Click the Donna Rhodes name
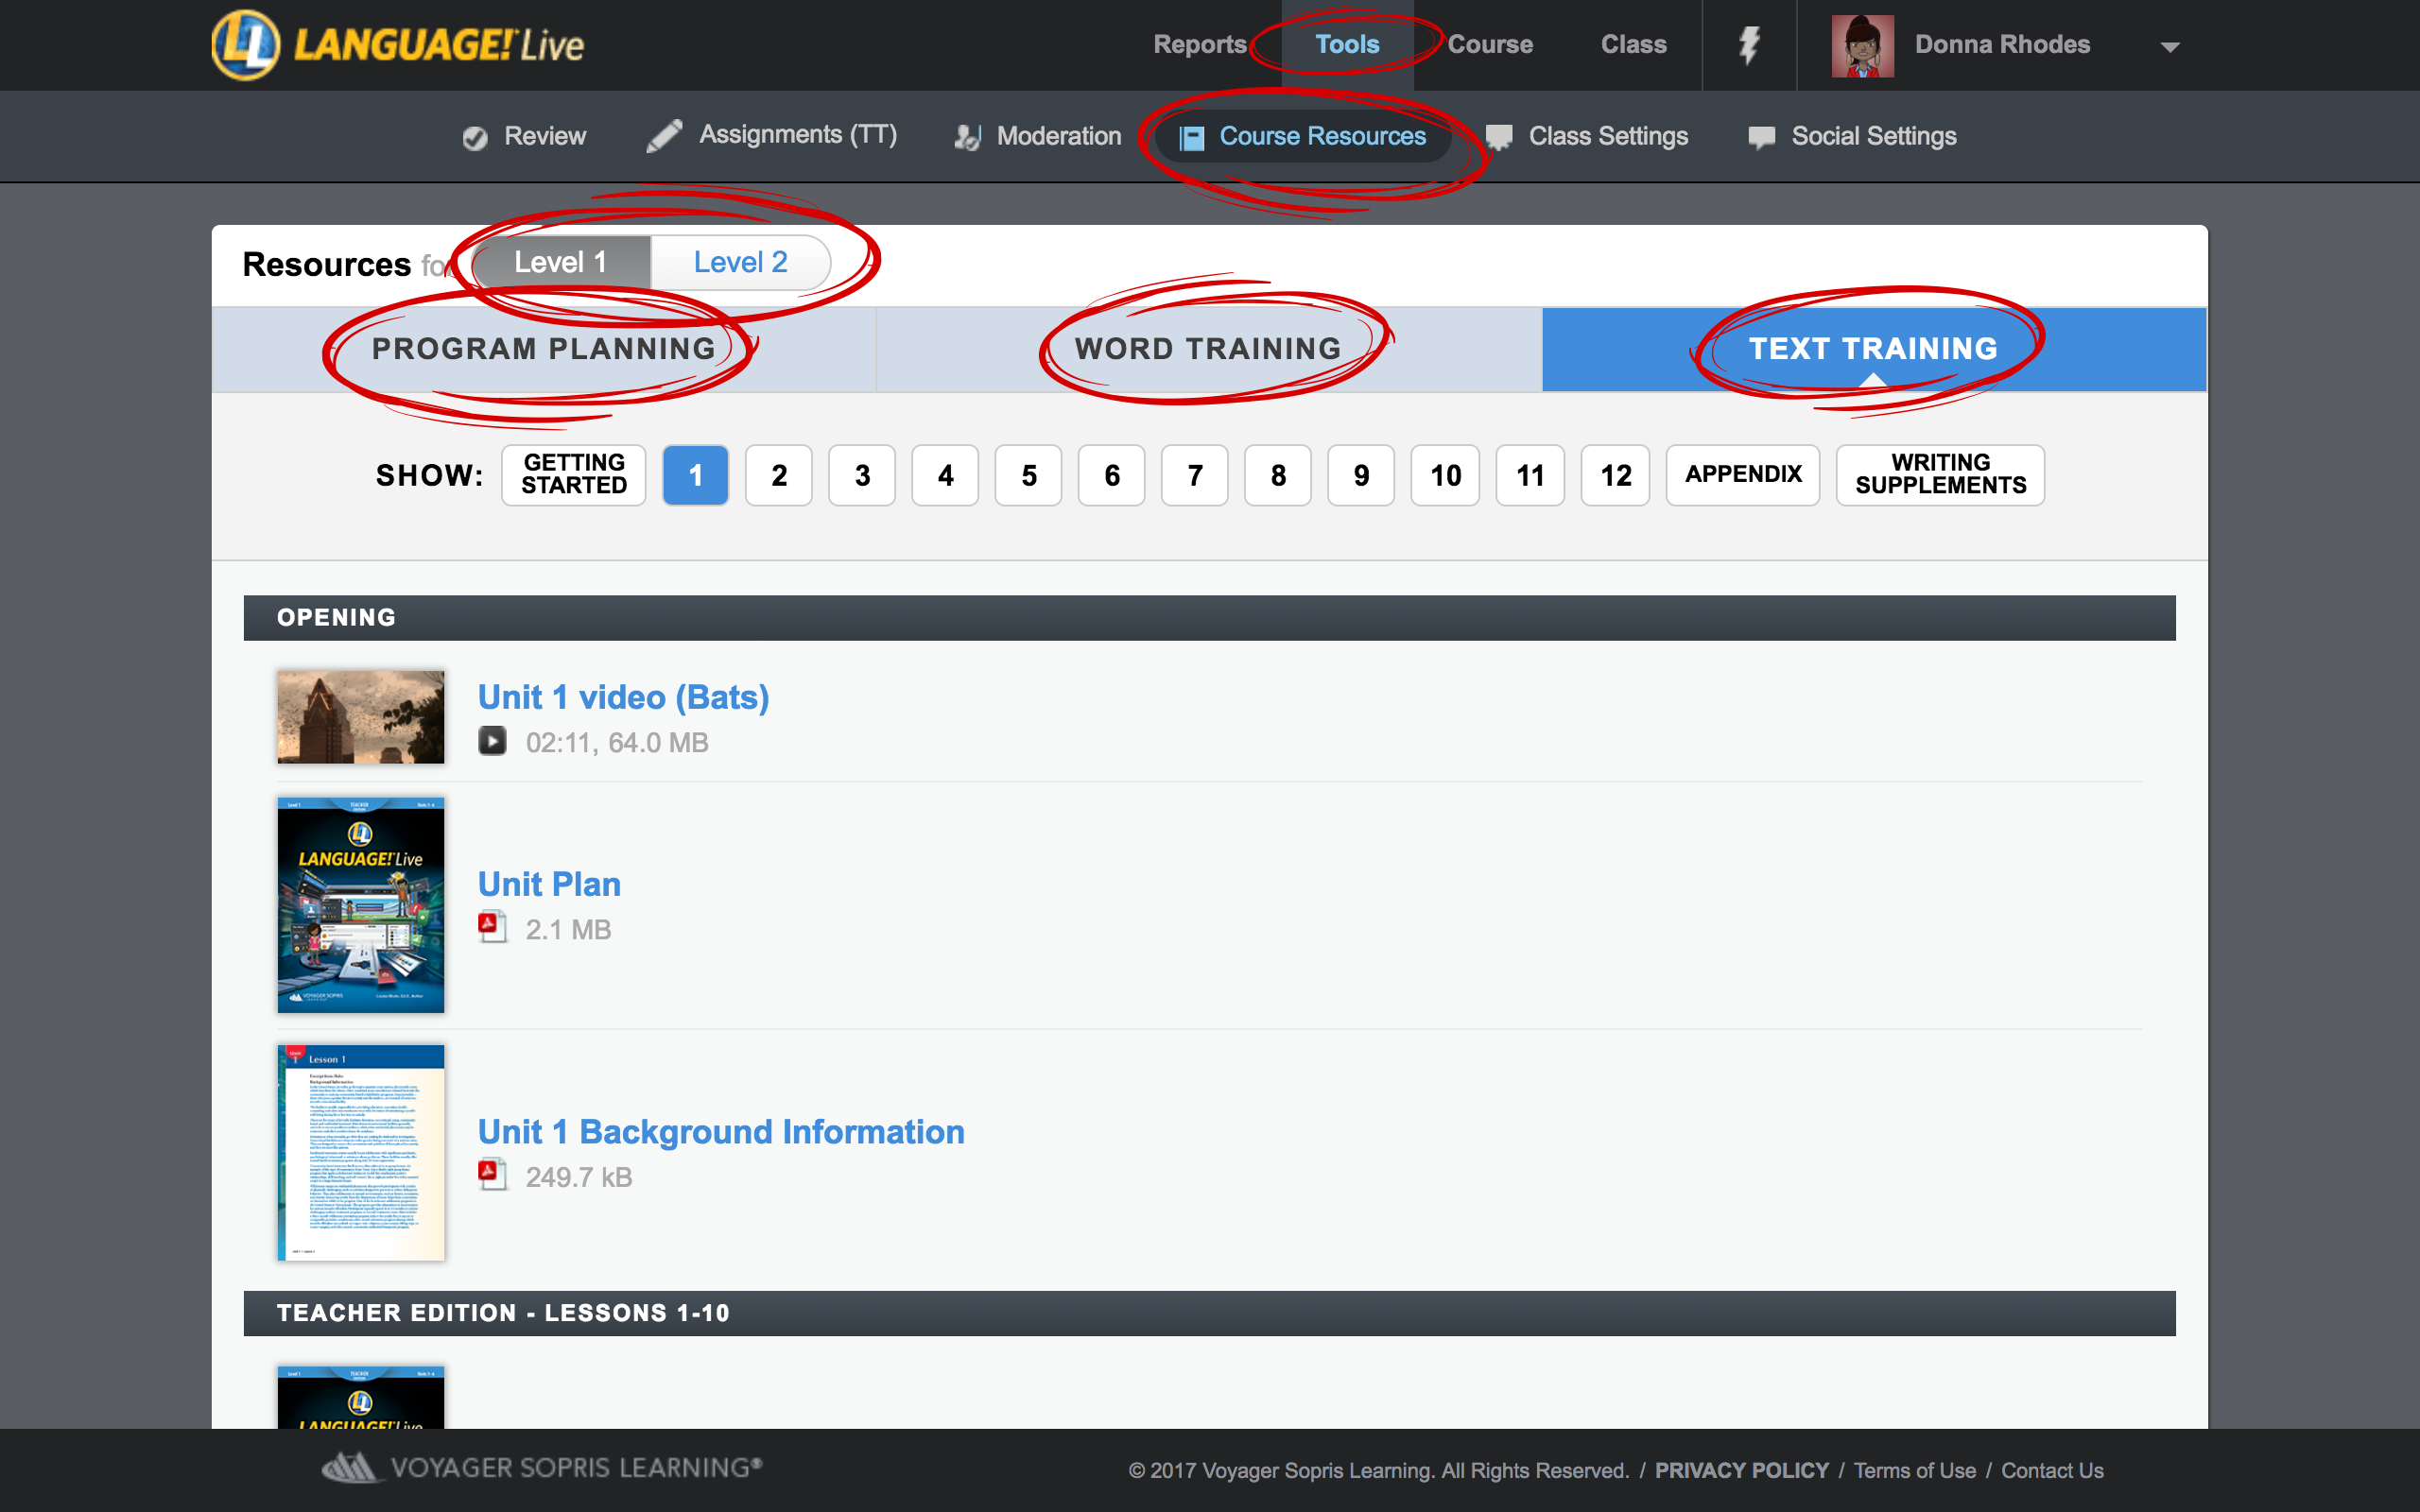Screen dimensions: 2420x1512 point(2002,45)
